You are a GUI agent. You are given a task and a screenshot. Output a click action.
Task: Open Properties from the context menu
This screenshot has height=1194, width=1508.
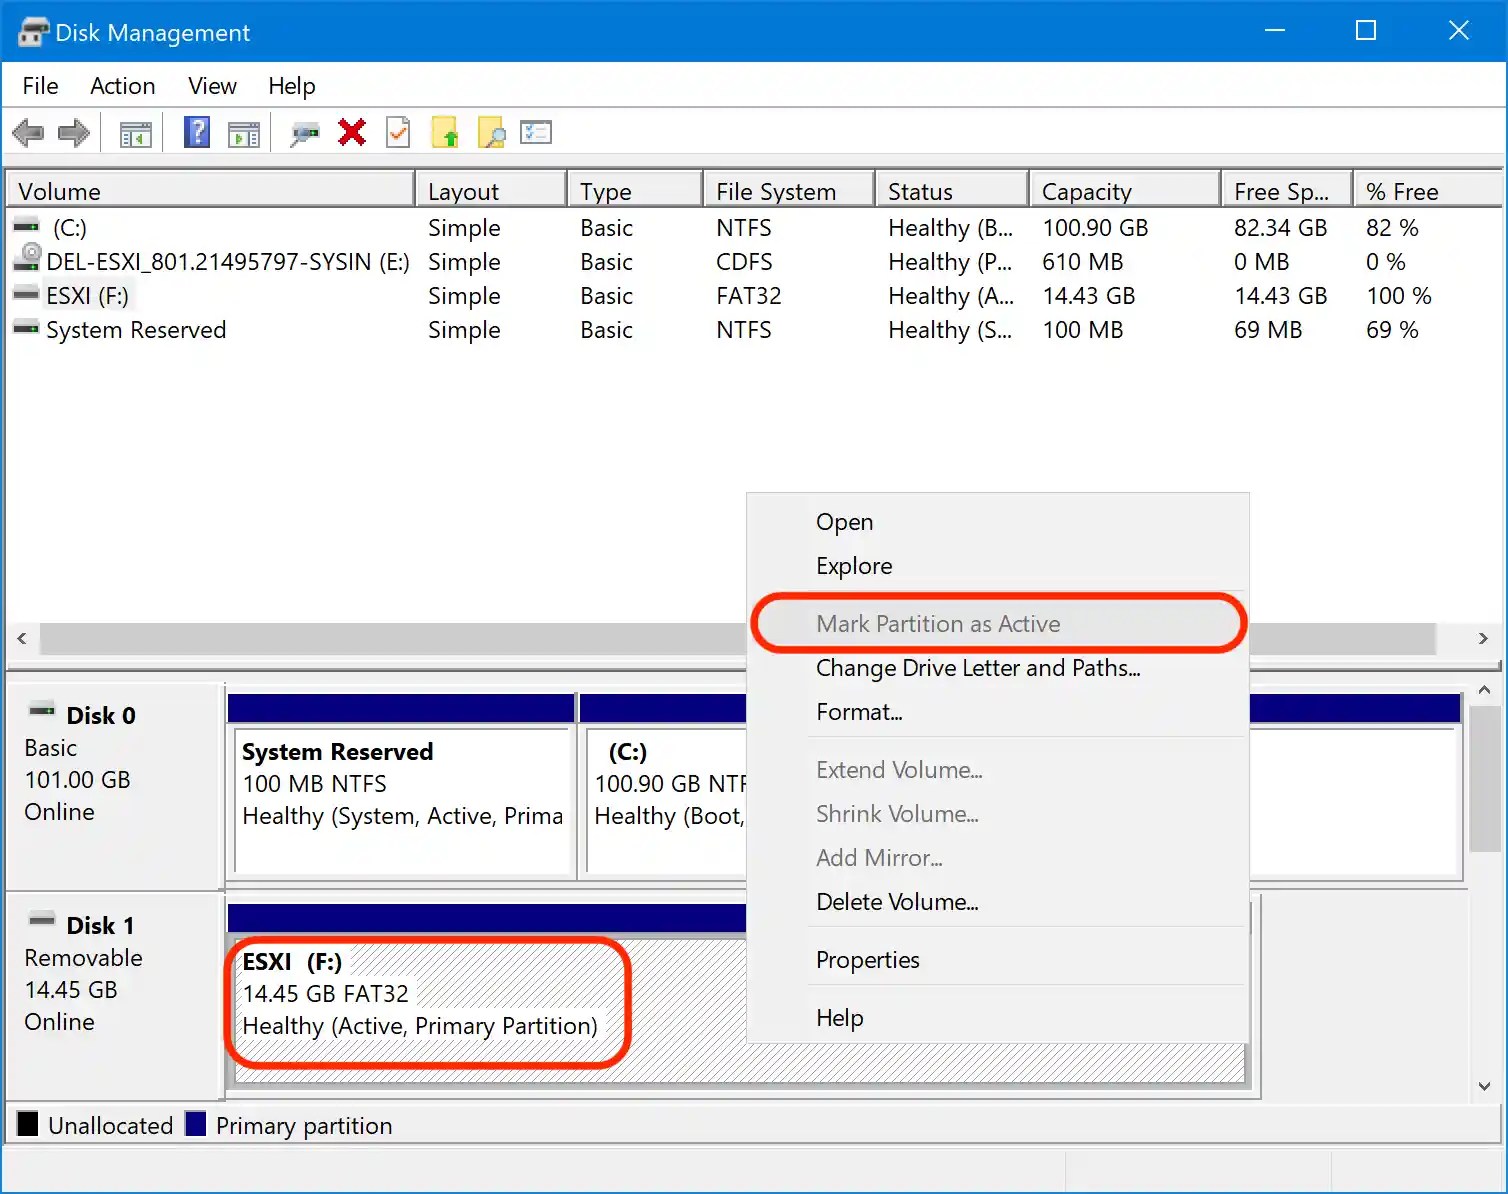(867, 959)
